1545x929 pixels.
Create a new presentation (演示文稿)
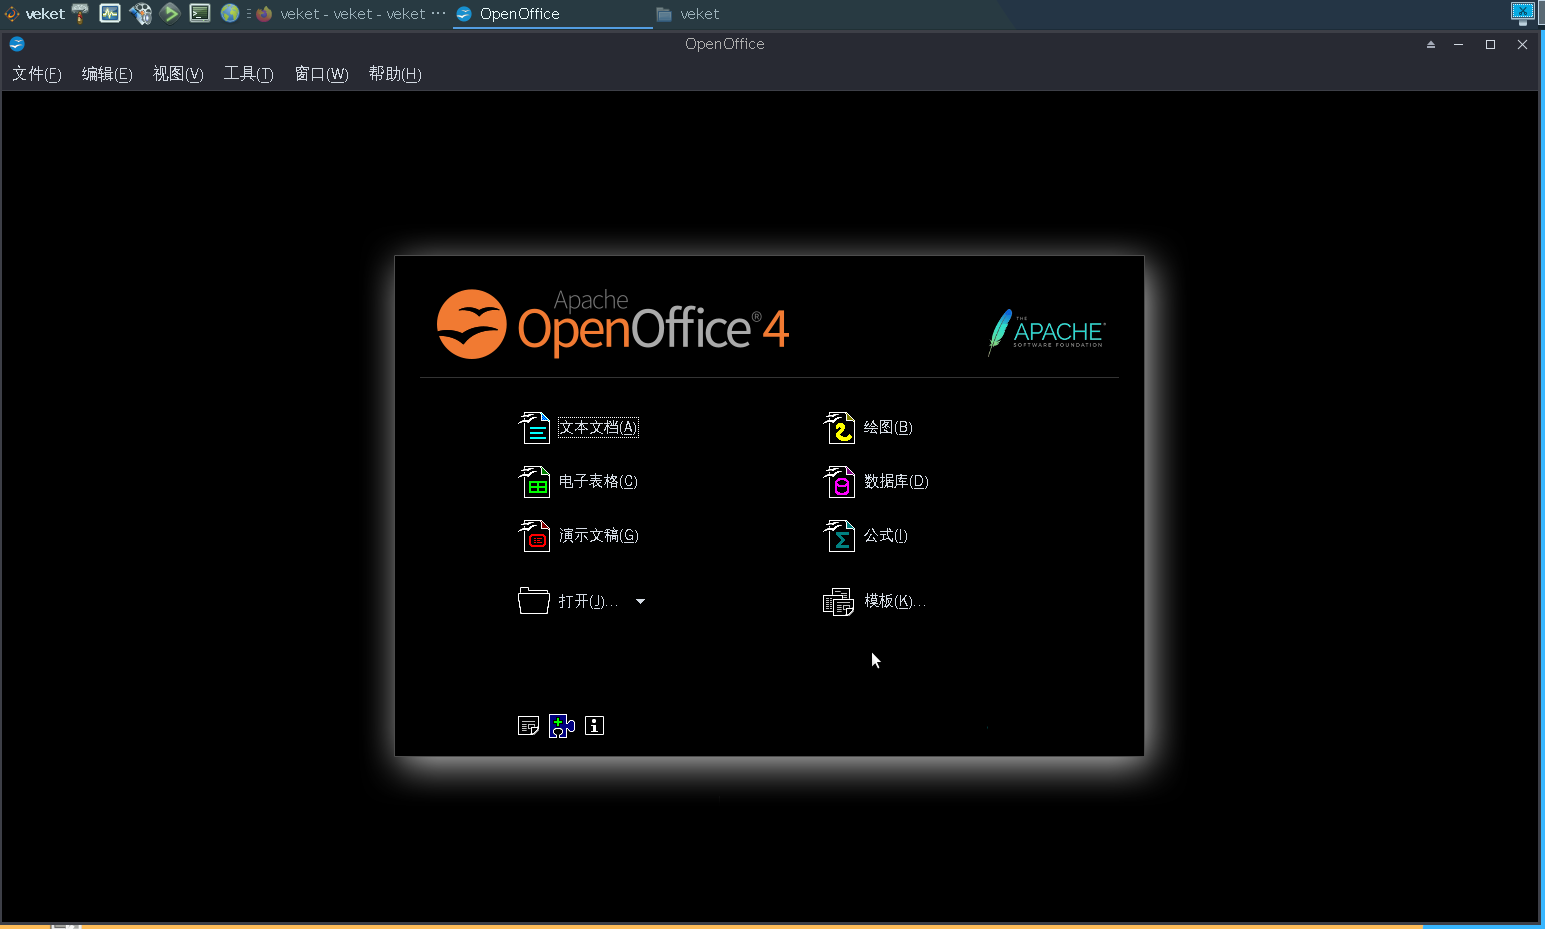click(578, 536)
